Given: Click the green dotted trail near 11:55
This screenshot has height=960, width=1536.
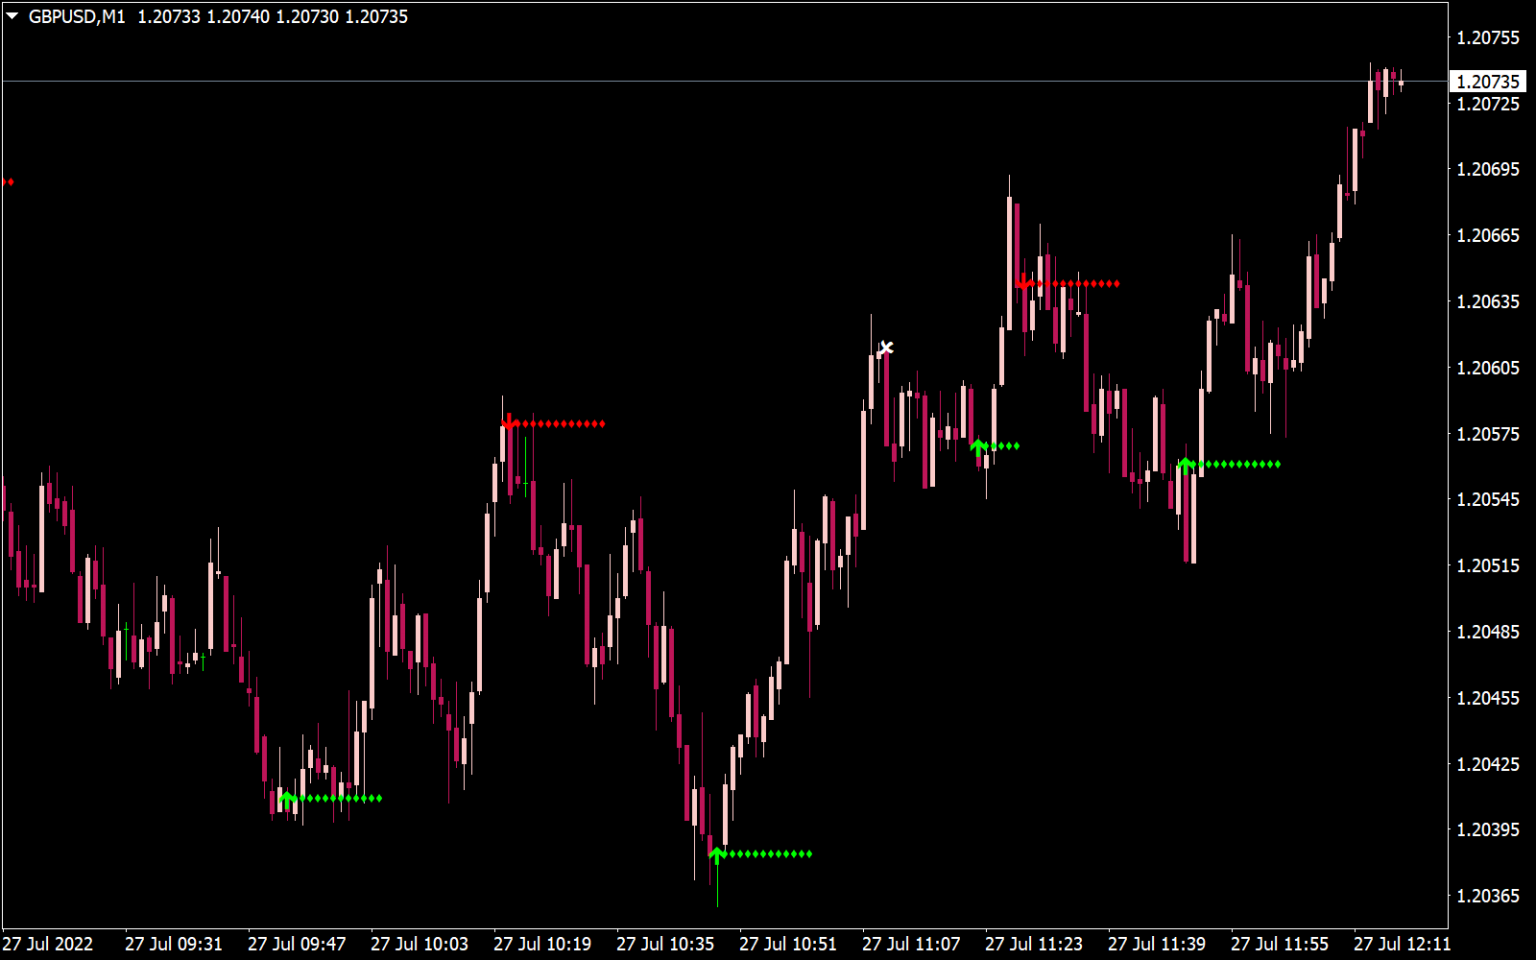Looking at the screenshot, I should (1240, 464).
